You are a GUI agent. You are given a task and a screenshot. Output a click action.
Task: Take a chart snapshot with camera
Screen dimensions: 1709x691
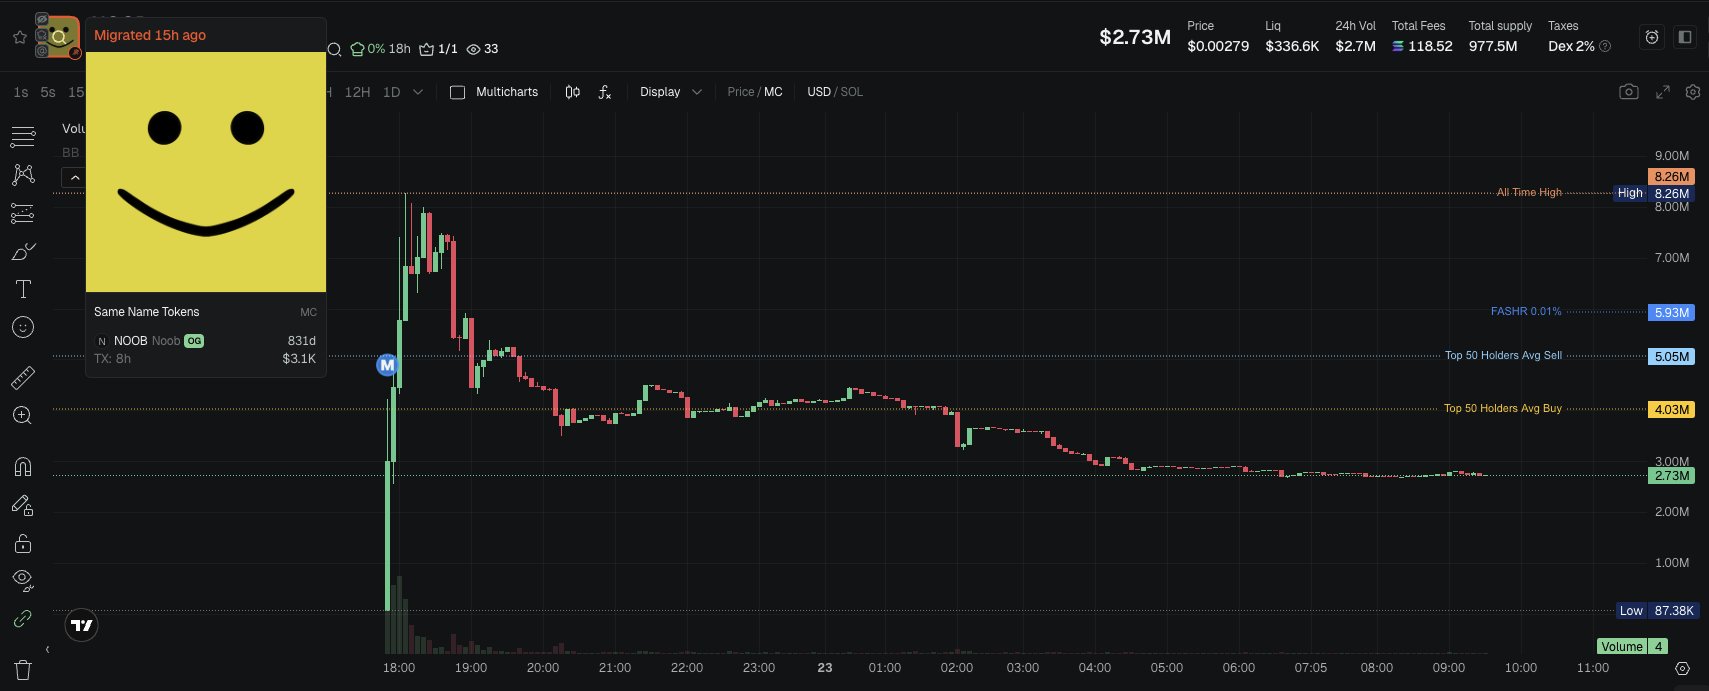pos(1628,92)
